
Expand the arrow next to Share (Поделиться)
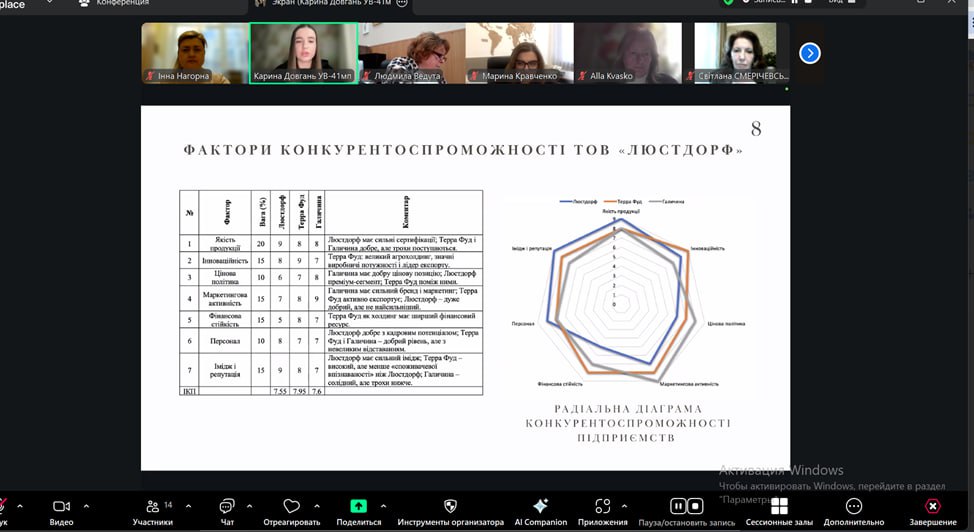click(386, 506)
